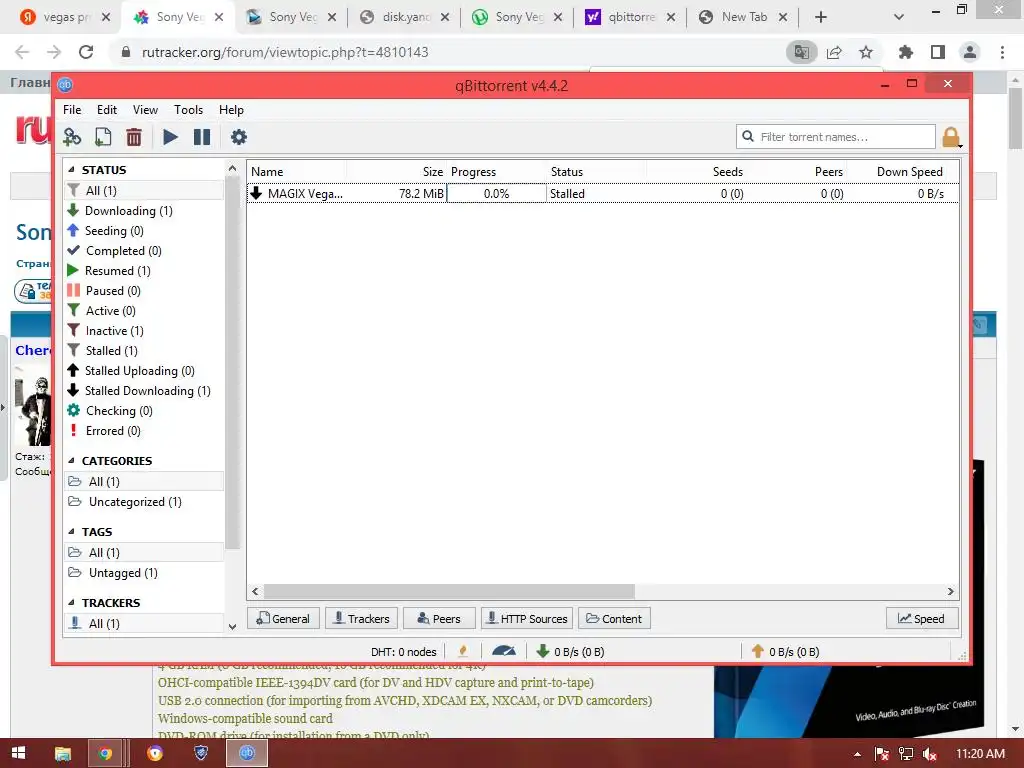The height and width of the screenshot is (768, 1024).
Task: Open the Tools menu
Action: 188,110
